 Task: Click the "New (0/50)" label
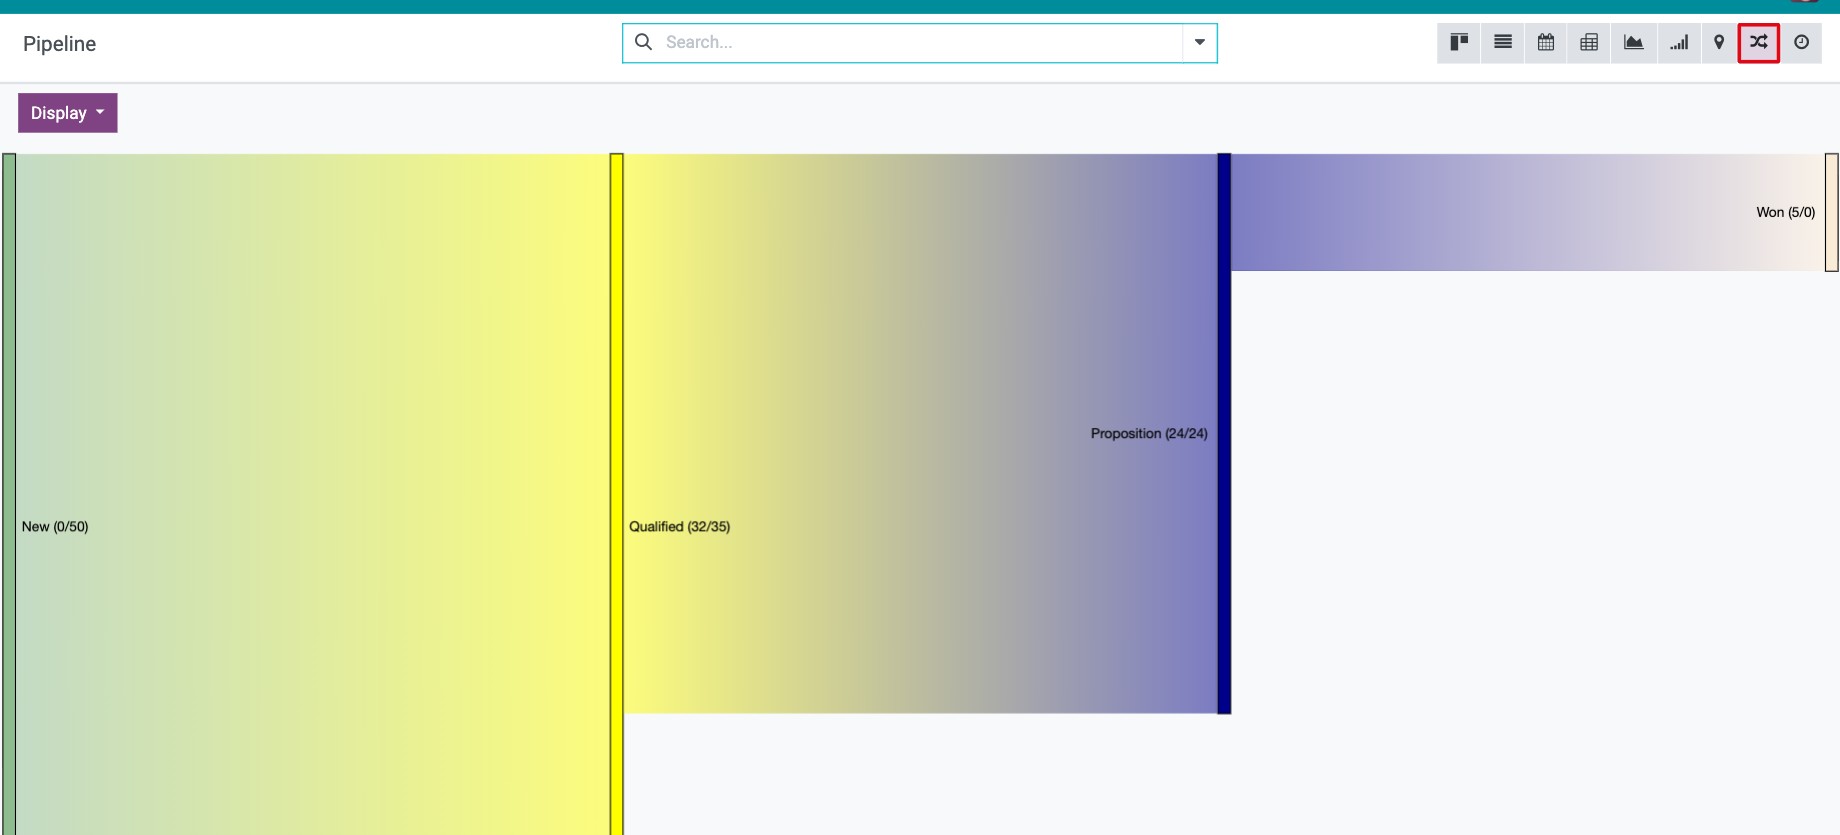tap(55, 527)
